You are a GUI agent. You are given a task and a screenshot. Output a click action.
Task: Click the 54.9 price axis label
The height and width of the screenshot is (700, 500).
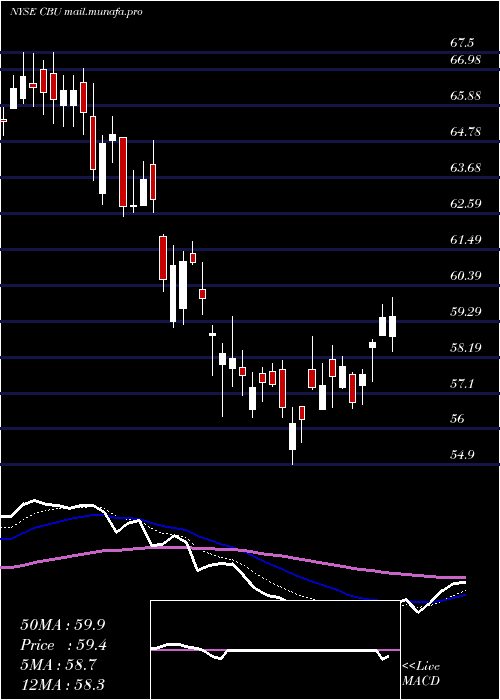(x=462, y=455)
